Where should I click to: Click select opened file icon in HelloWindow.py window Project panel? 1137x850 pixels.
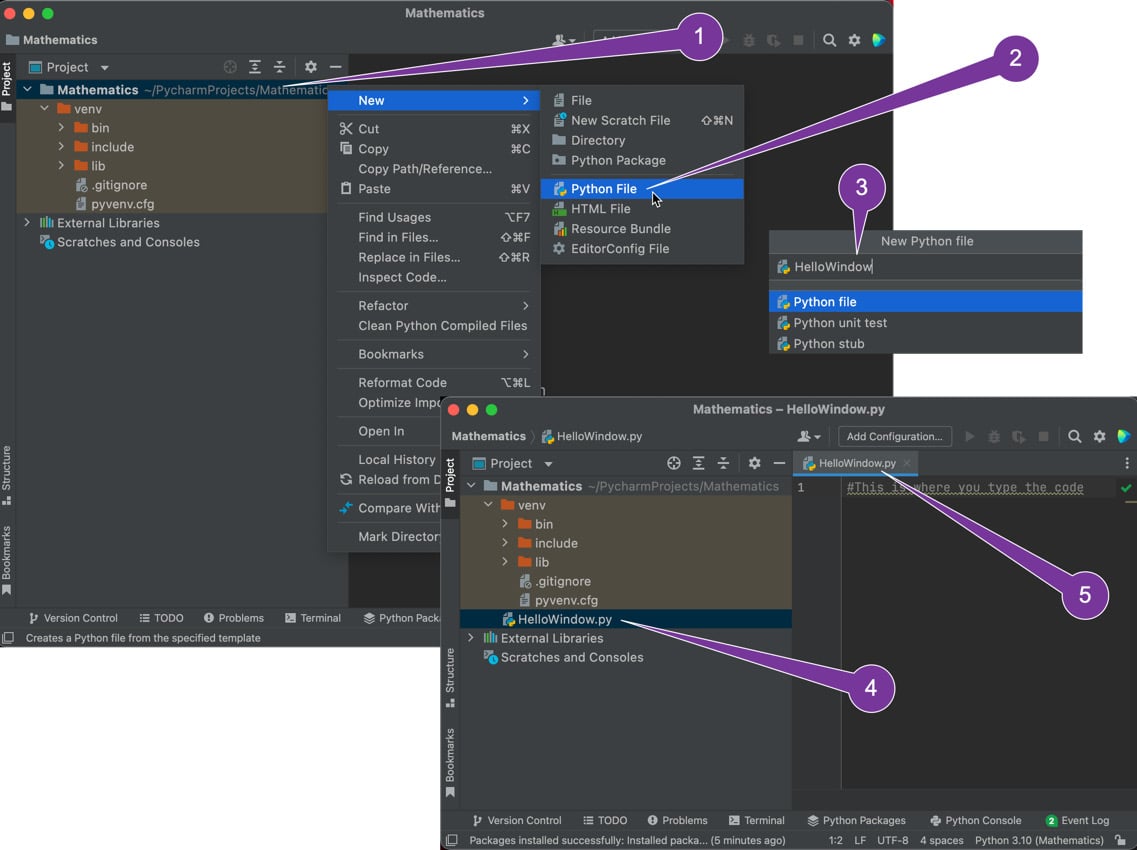point(674,463)
